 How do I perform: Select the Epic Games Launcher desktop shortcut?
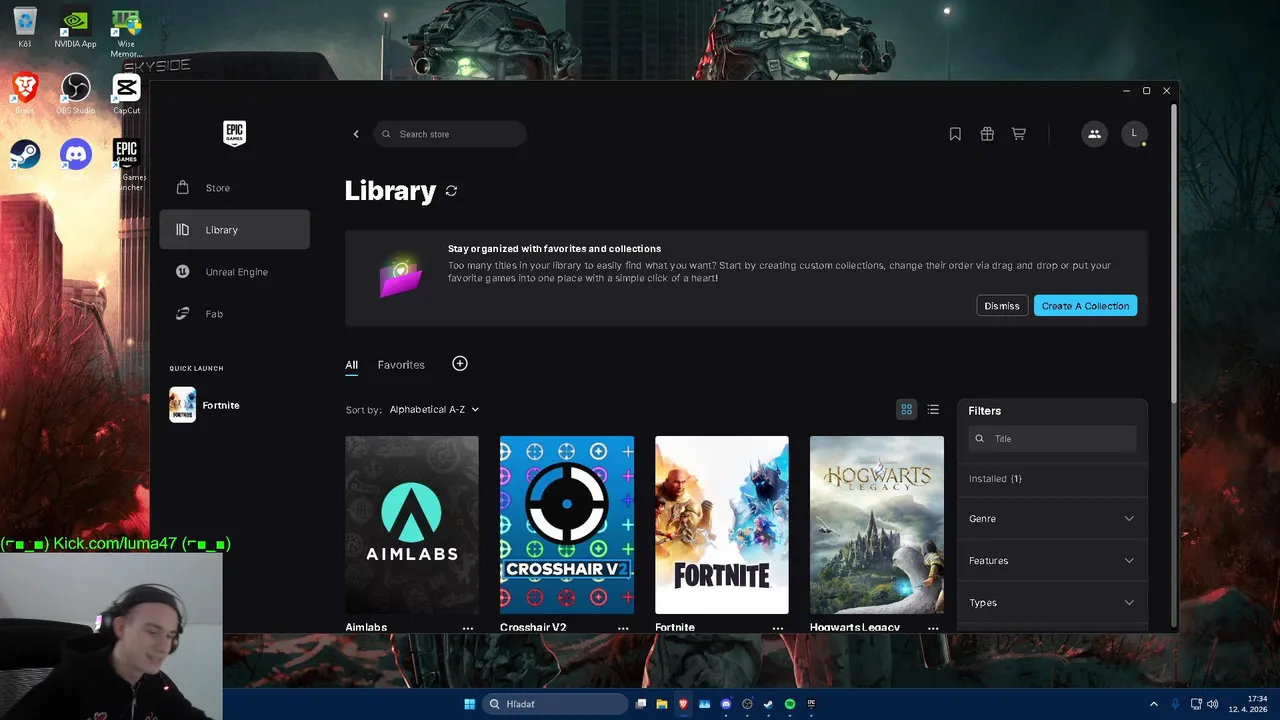(x=126, y=165)
